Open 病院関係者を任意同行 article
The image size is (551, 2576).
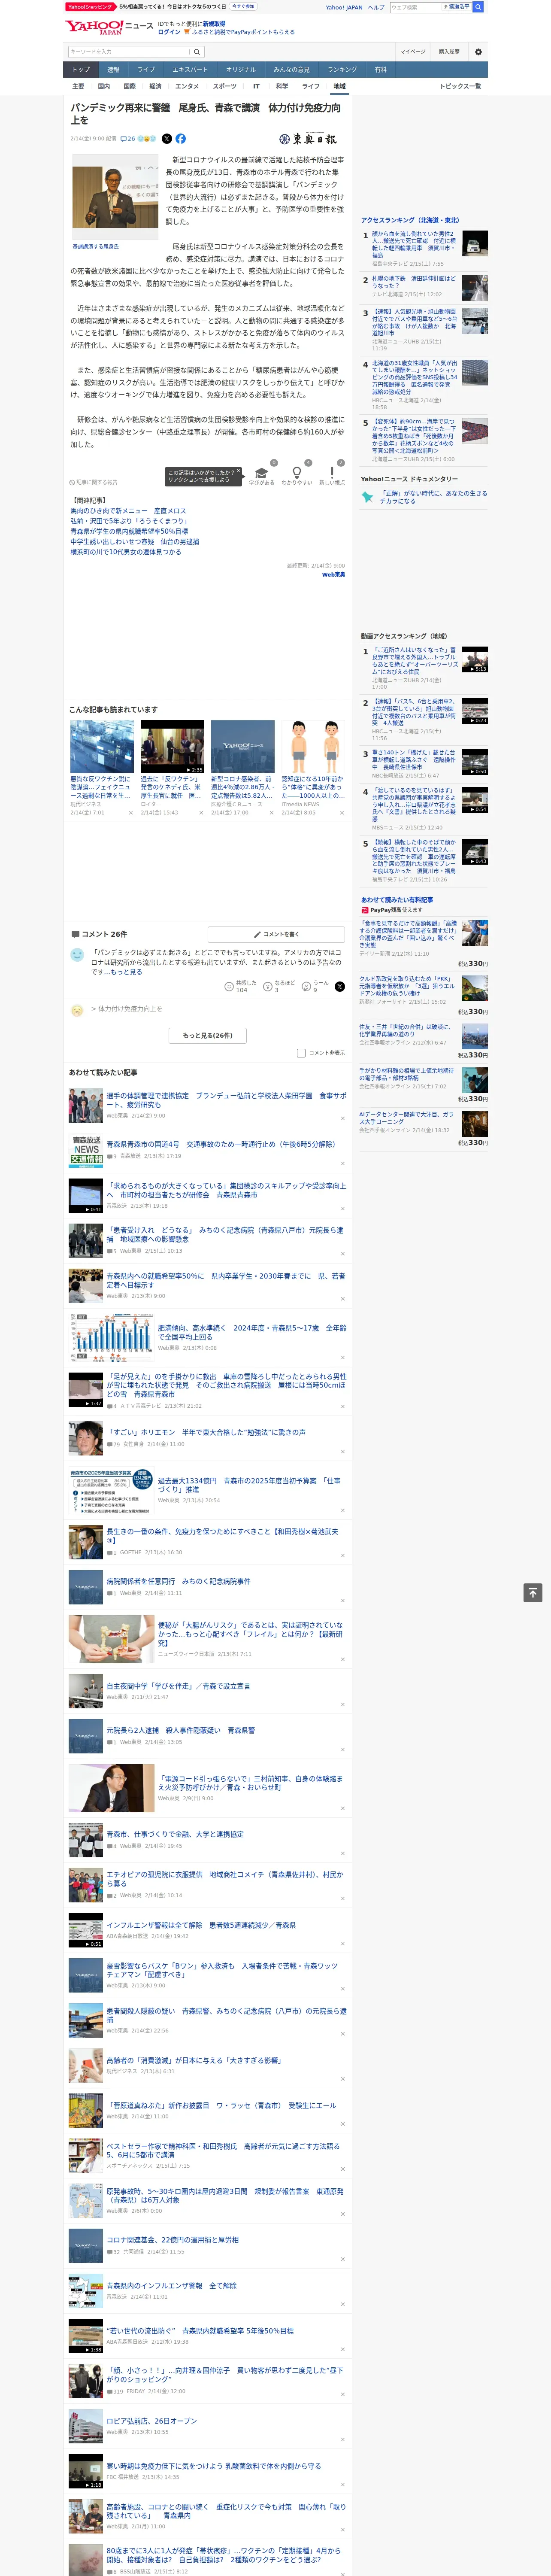point(178,1581)
